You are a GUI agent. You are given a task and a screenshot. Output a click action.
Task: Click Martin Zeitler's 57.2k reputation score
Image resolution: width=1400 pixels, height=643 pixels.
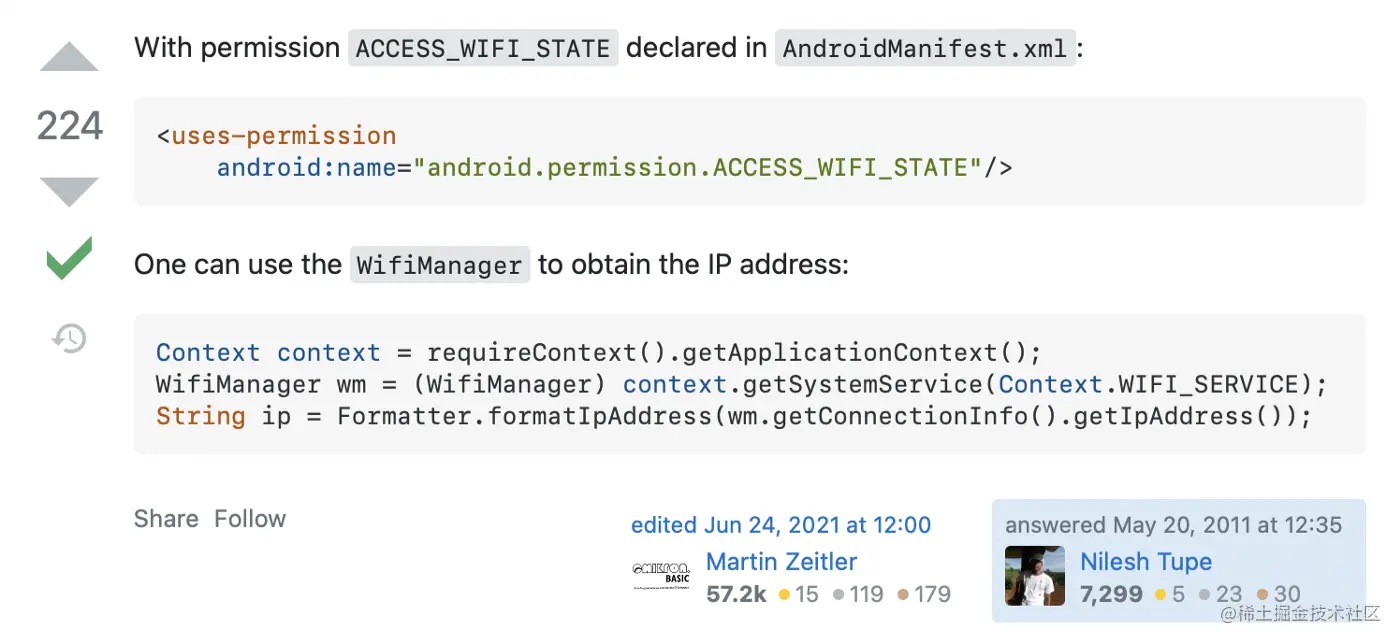(736, 595)
